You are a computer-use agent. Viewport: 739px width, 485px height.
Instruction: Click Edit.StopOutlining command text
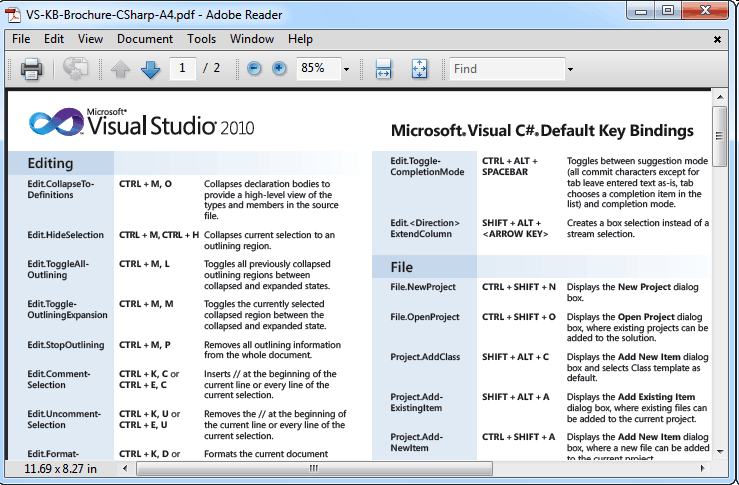(66, 345)
